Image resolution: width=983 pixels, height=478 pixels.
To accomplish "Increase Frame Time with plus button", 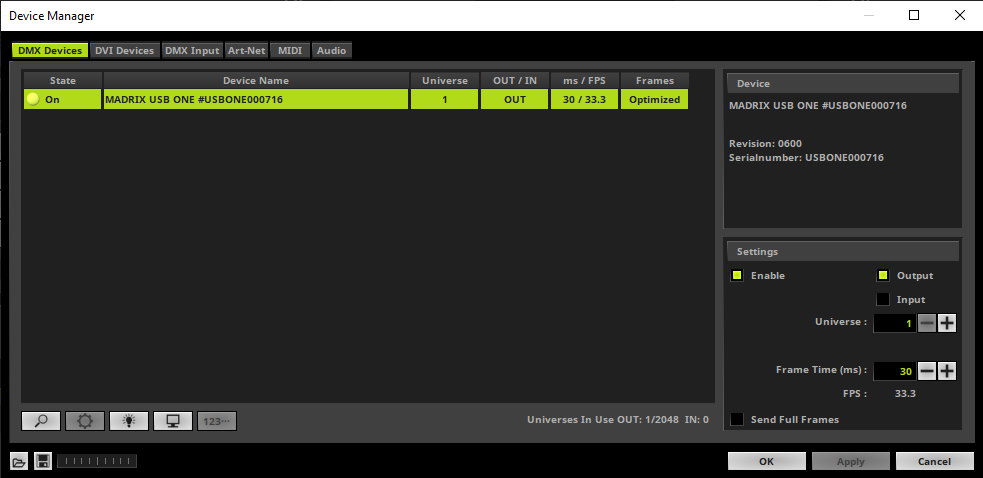I will [x=947, y=371].
